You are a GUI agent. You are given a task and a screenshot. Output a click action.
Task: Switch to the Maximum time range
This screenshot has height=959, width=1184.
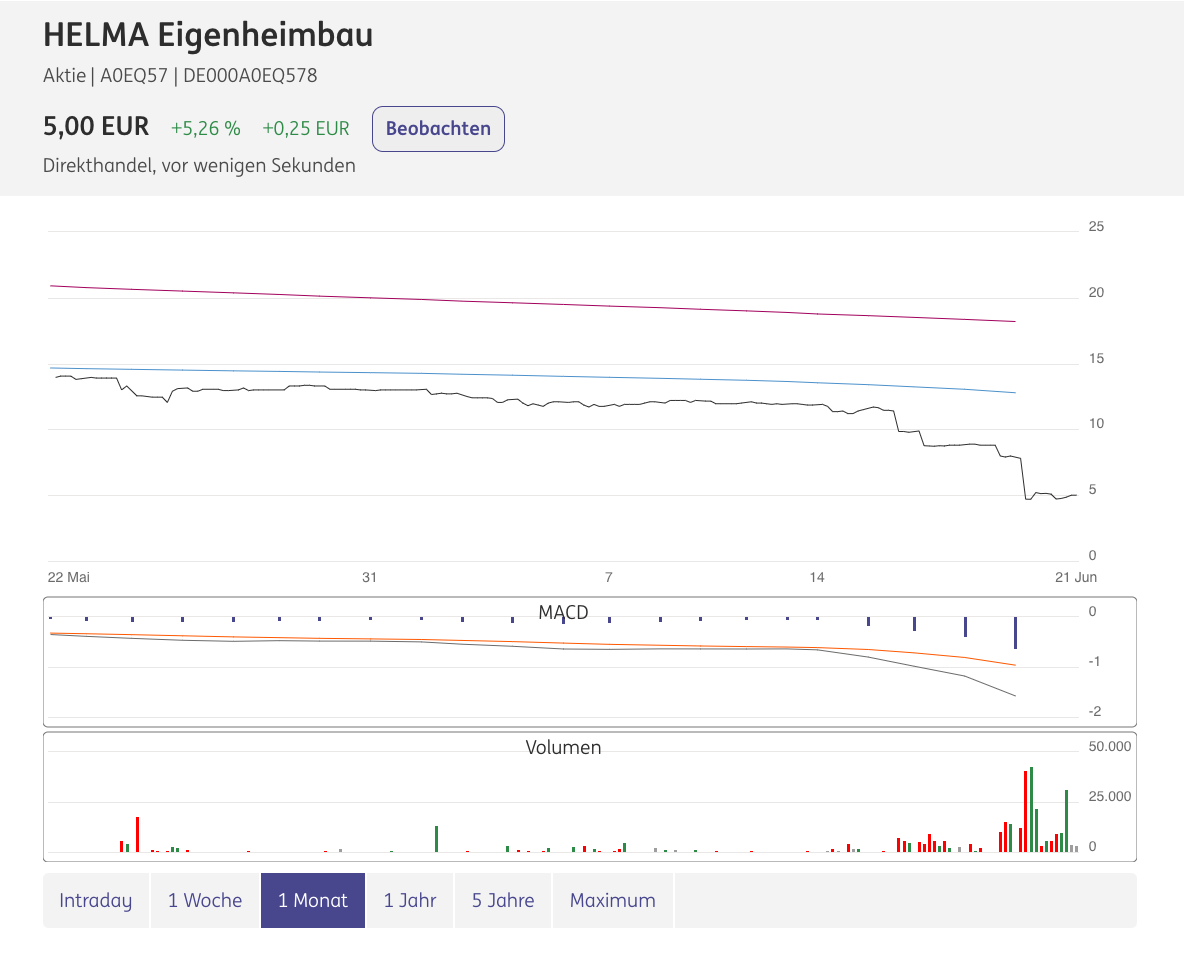tap(613, 900)
